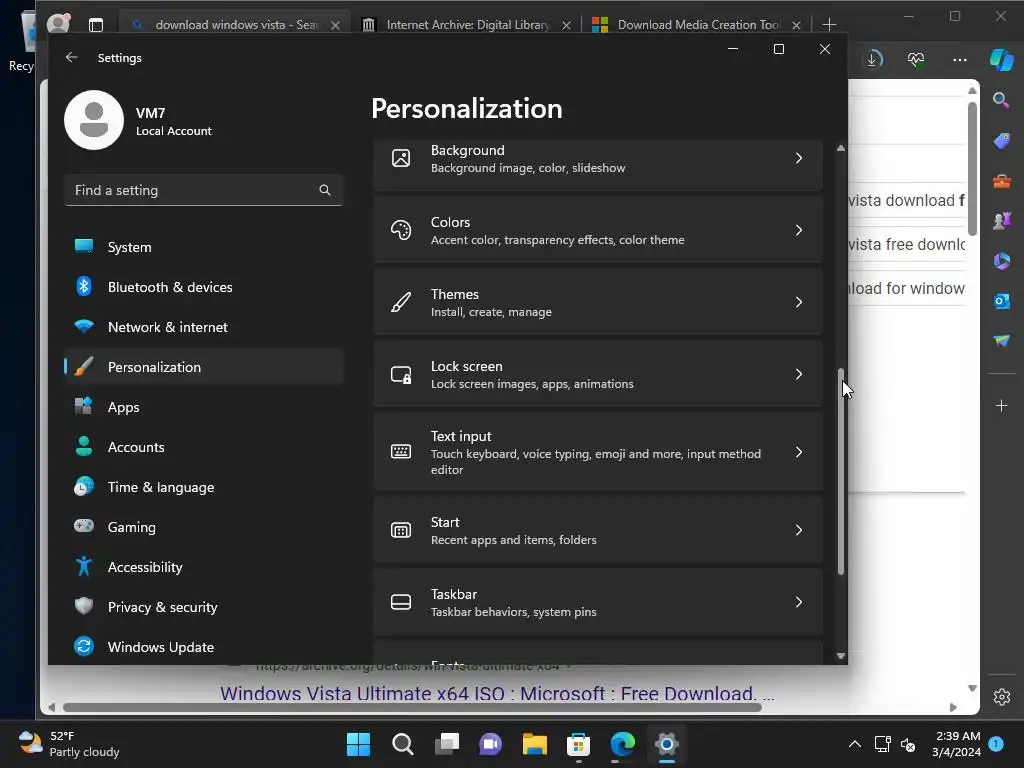The height and width of the screenshot is (768, 1024).
Task: Click the Colors palette icon
Action: (401, 230)
